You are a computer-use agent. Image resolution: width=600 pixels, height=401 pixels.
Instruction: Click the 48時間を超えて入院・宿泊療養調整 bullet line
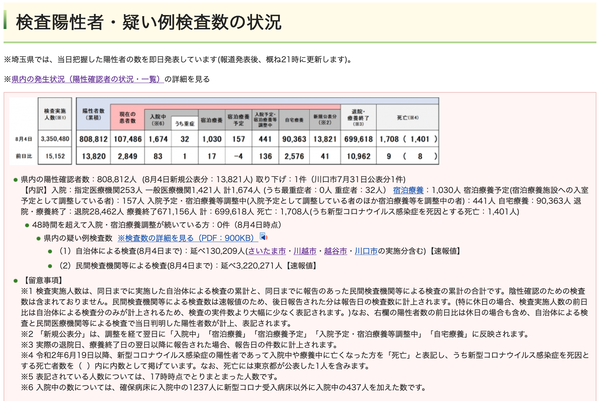tap(157, 225)
